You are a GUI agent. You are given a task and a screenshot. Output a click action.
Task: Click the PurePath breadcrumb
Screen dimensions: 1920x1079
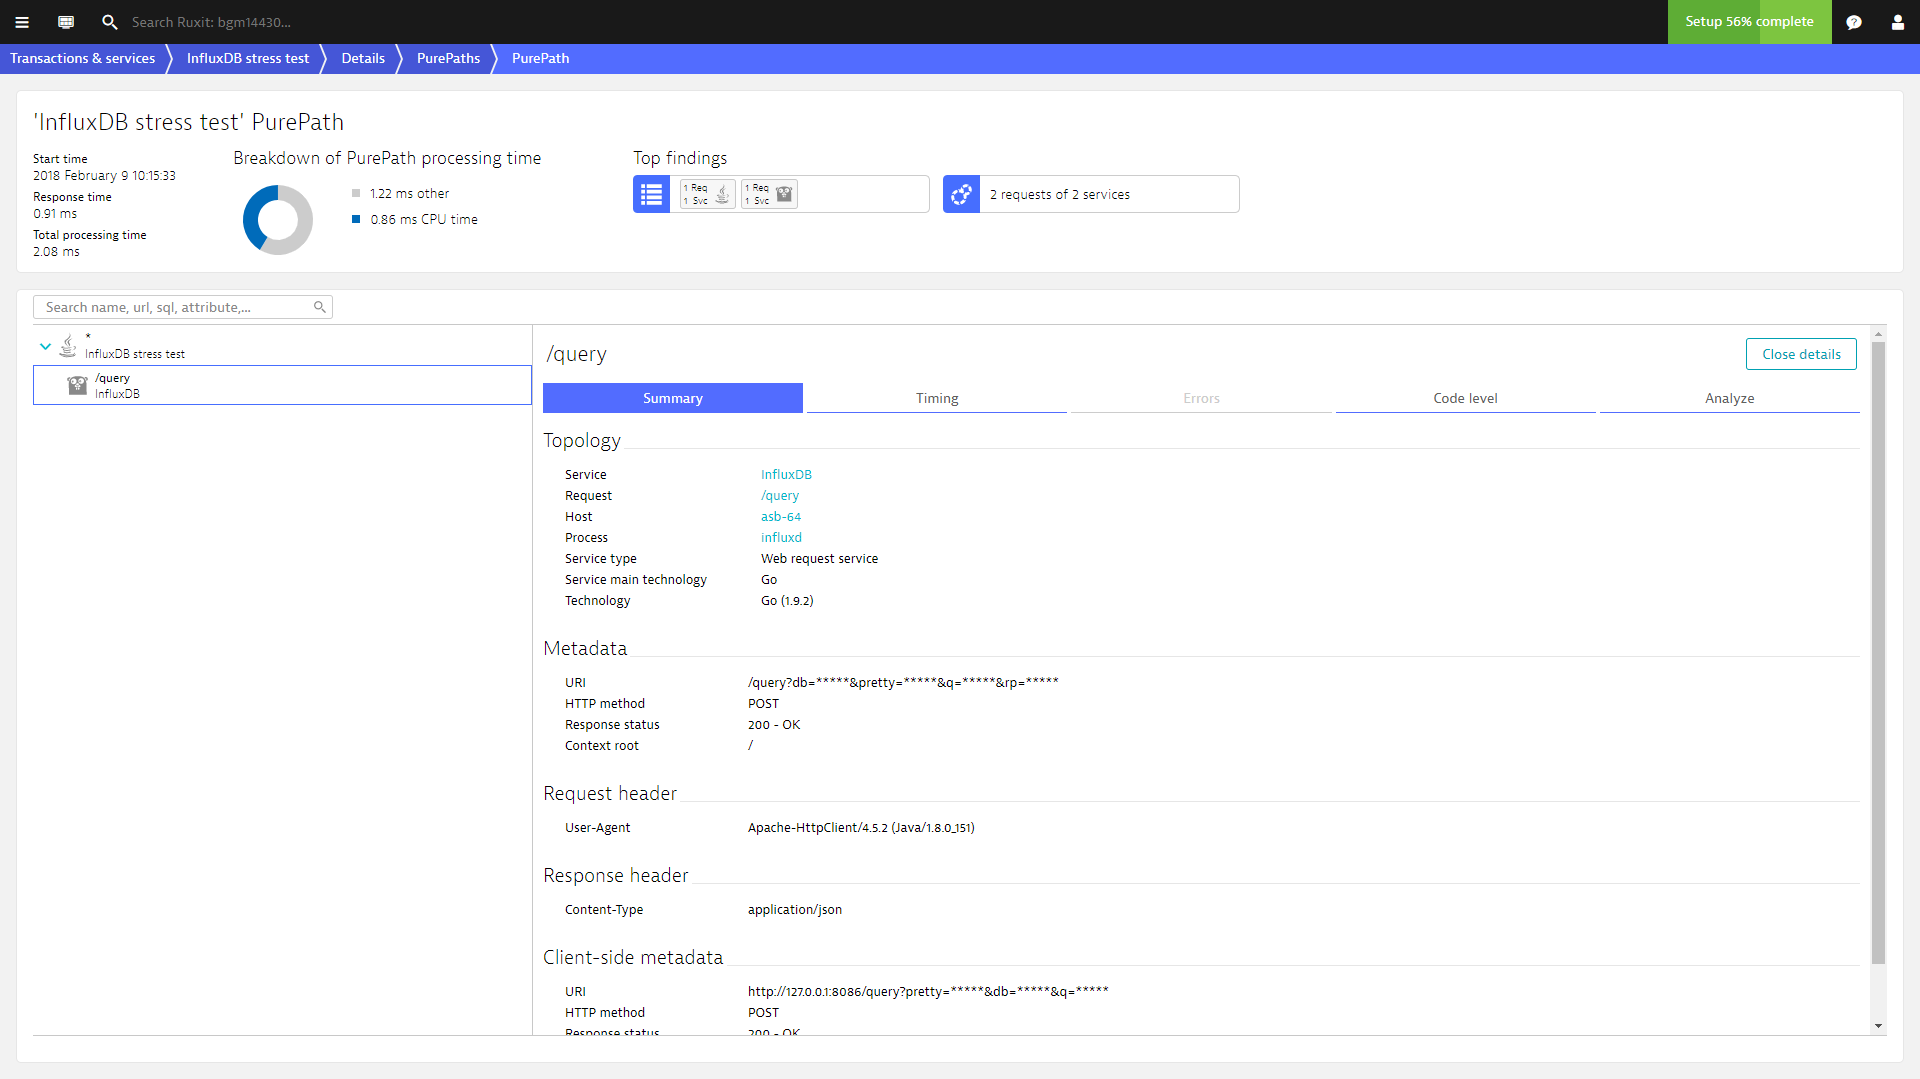tap(540, 58)
